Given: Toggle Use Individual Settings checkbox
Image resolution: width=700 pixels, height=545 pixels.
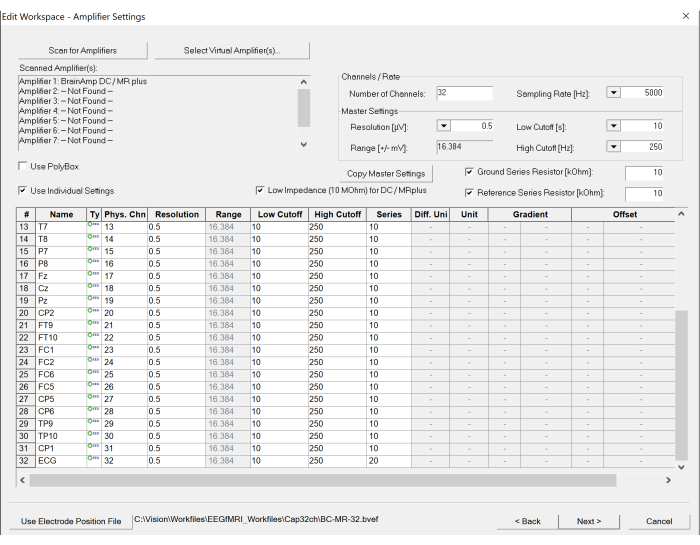Looking at the screenshot, I should coord(22,191).
